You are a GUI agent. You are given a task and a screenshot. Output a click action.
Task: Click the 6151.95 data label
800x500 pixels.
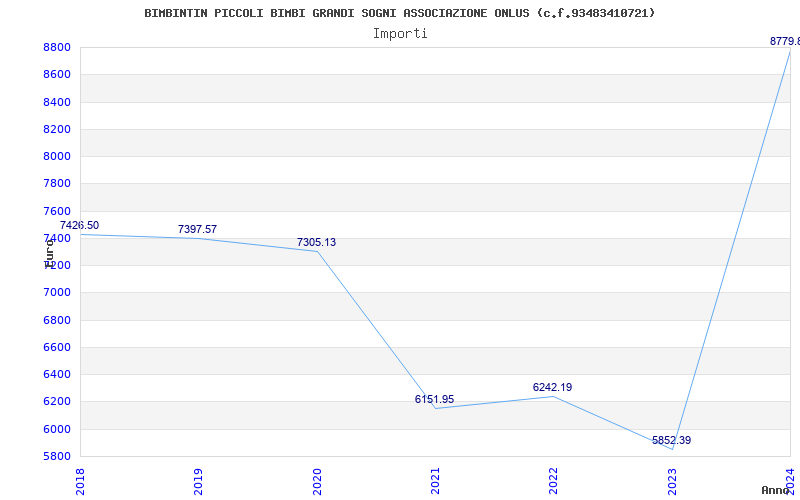click(x=434, y=399)
